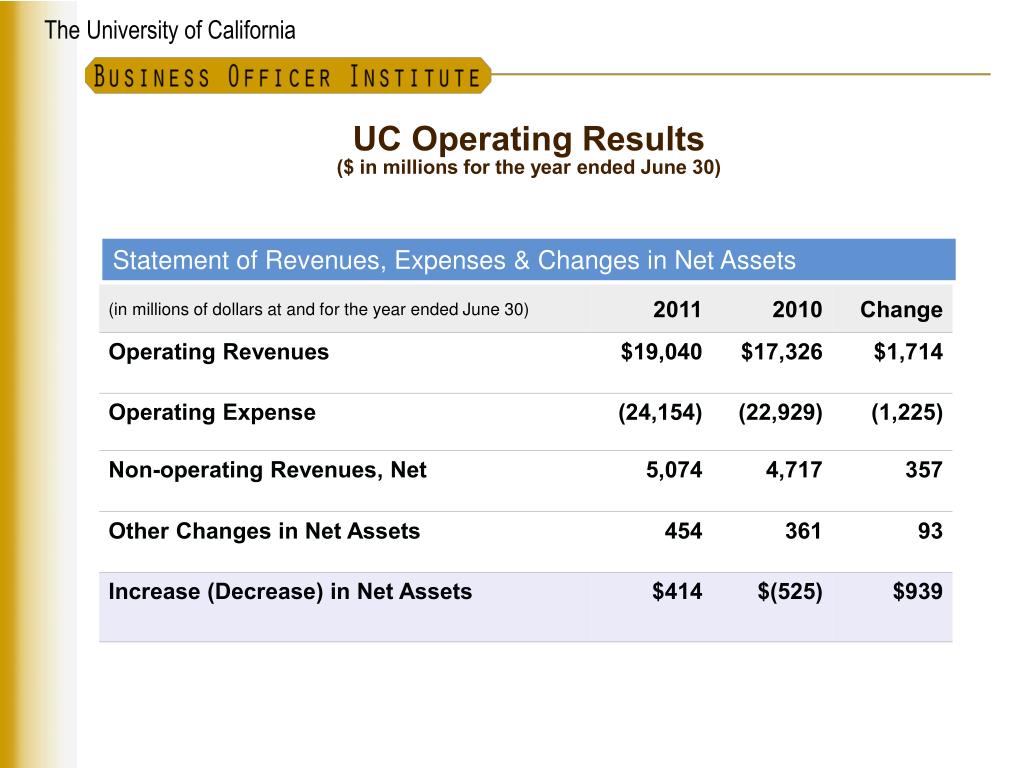
Task: Click the $19,040 value
Action: tap(661, 352)
